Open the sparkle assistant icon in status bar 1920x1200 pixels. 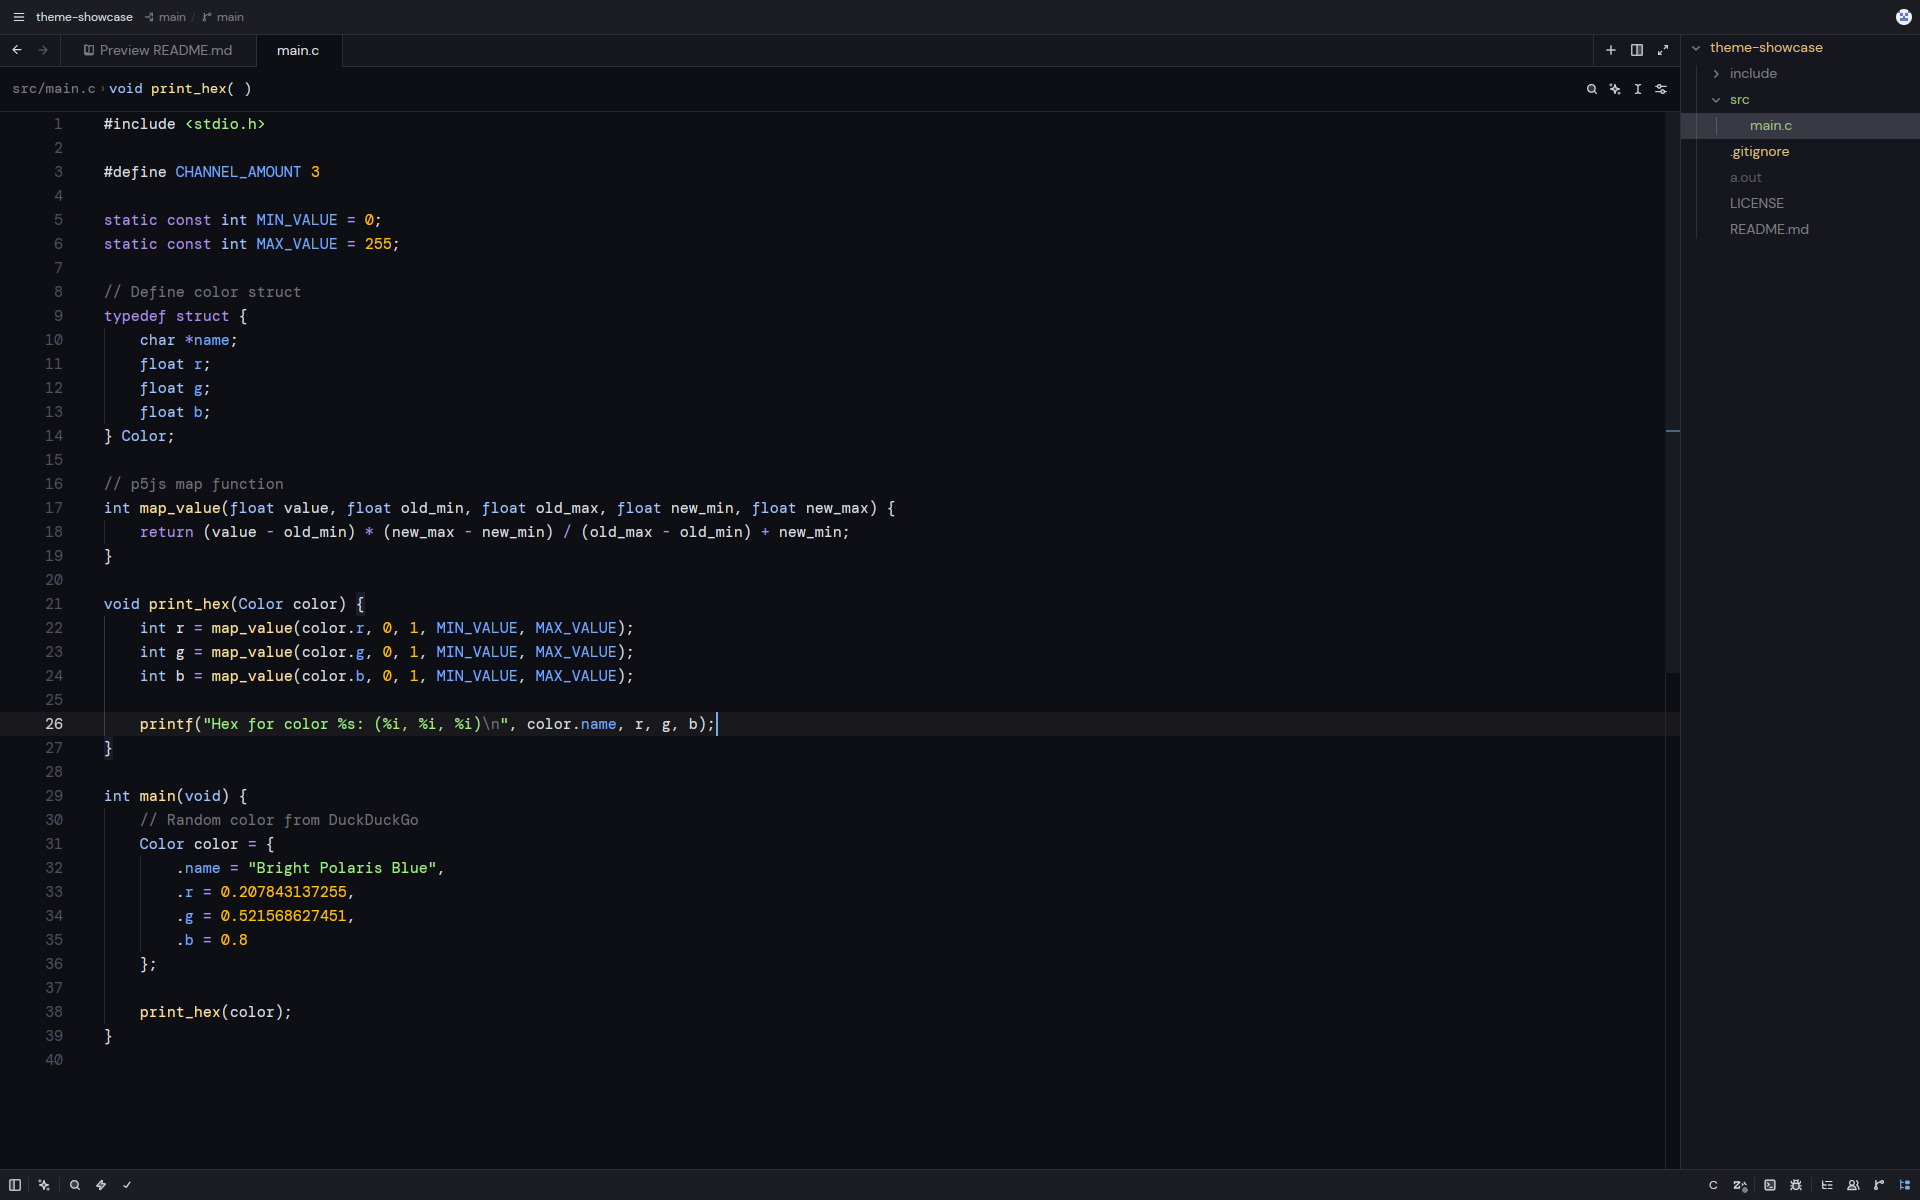click(x=44, y=1185)
